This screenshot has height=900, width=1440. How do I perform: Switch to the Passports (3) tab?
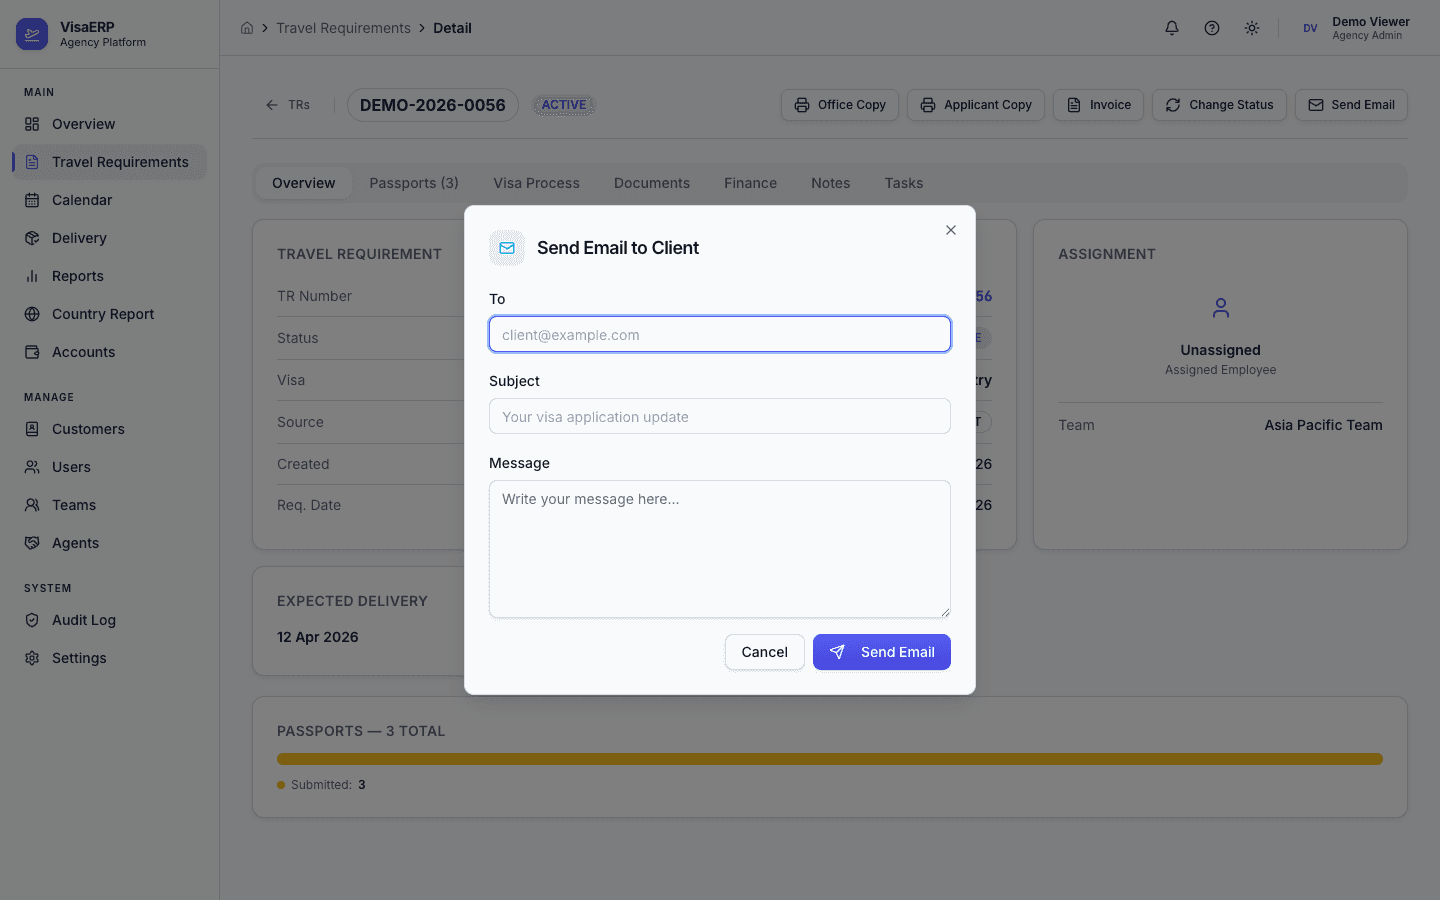click(414, 183)
